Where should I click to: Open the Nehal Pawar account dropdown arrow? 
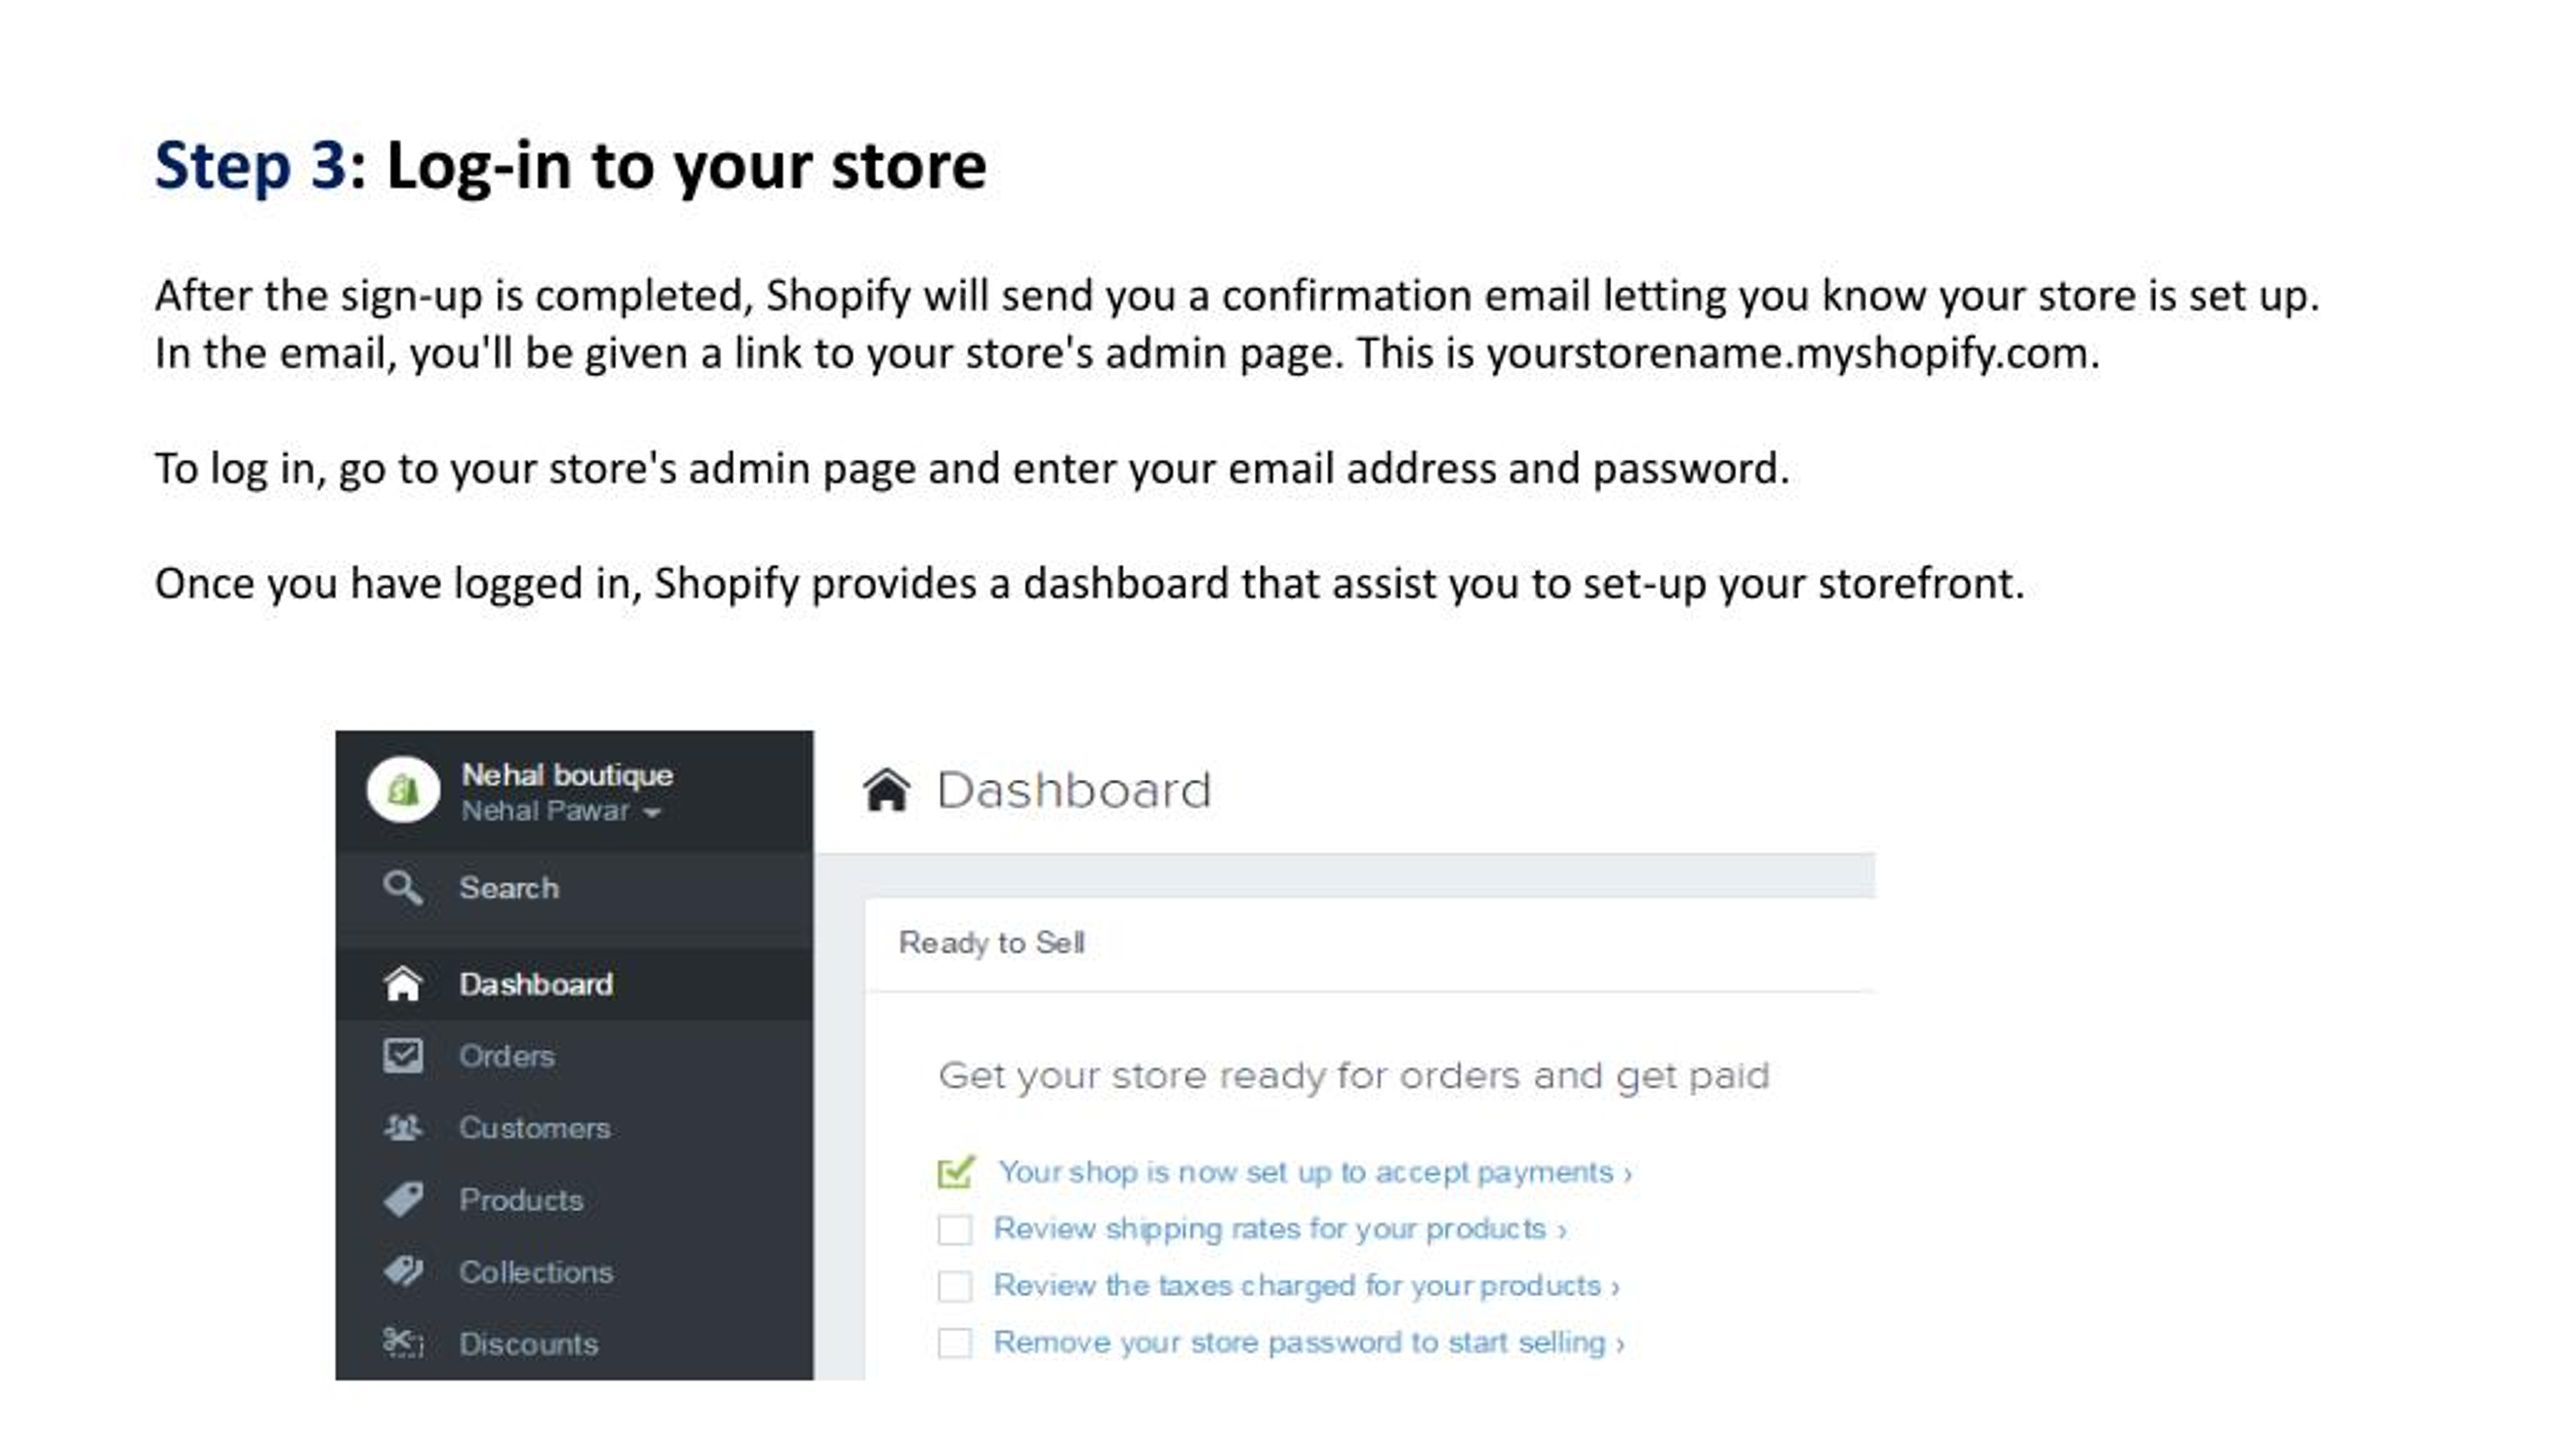652,813
